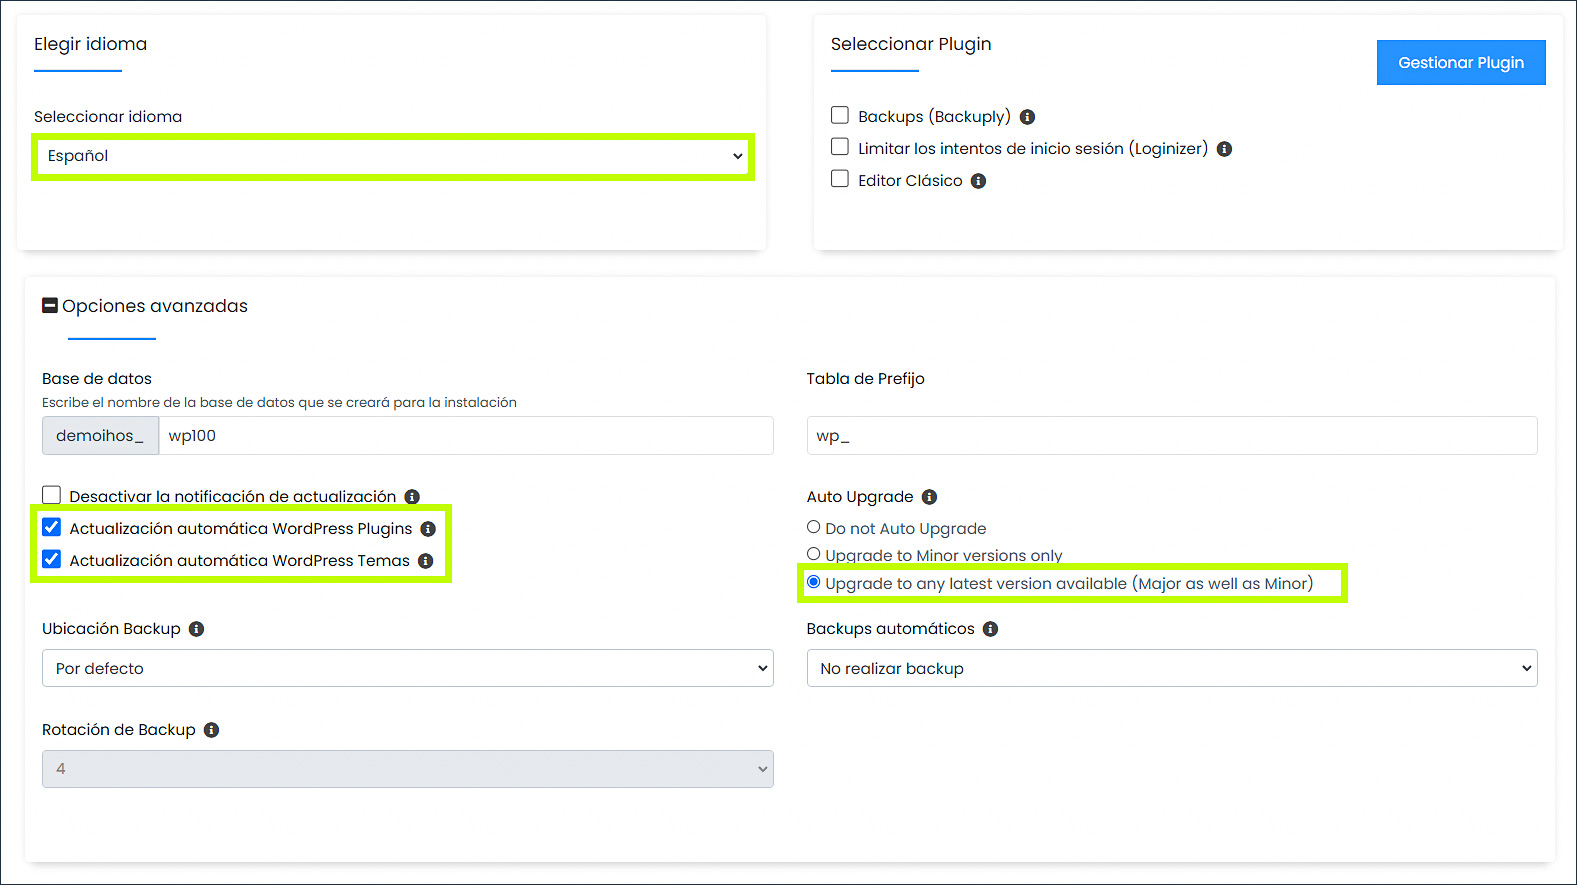The image size is (1577, 885).
Task: Open the Ubicación Backup dropdown
Action: (407, 668)
